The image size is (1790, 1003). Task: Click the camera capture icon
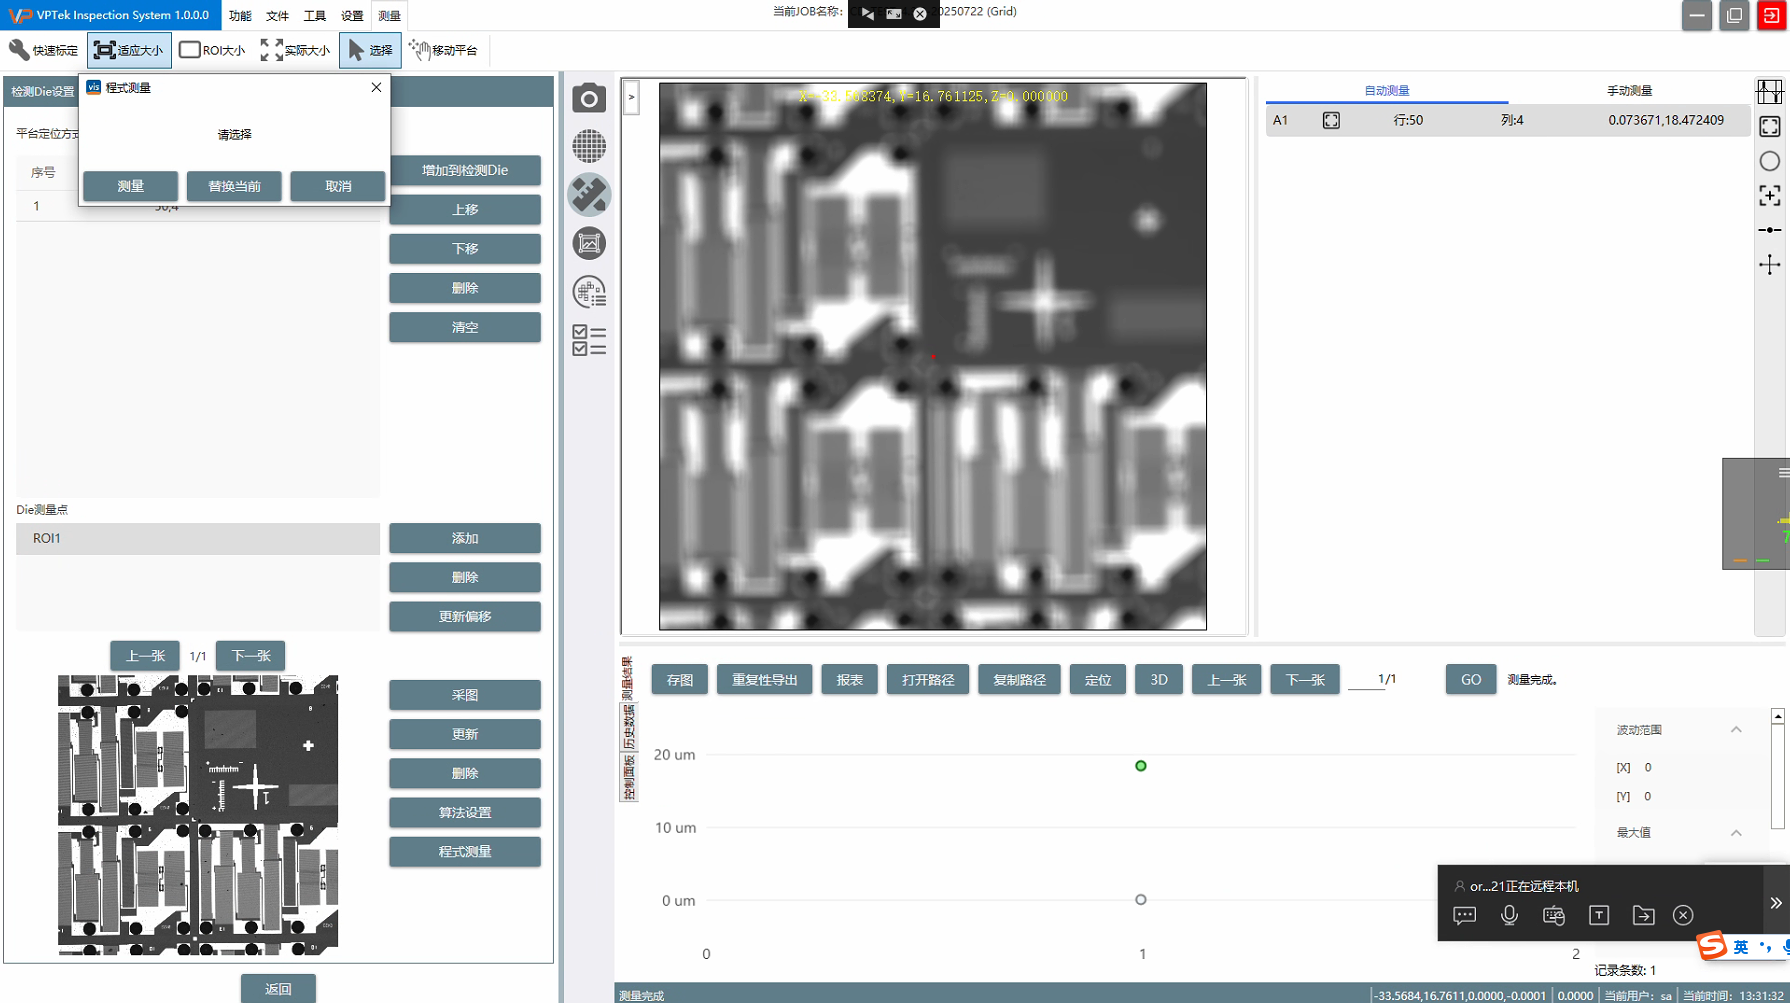(x=589, y=98)
